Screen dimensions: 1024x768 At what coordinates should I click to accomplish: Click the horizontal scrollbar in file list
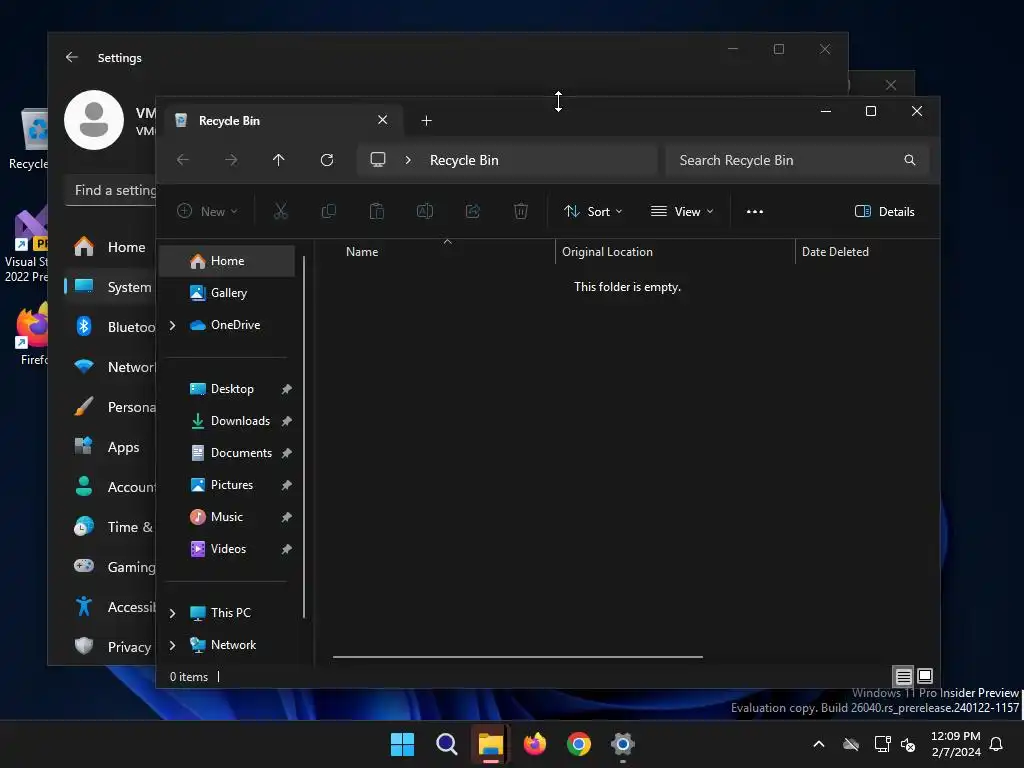tap(518, 657)
